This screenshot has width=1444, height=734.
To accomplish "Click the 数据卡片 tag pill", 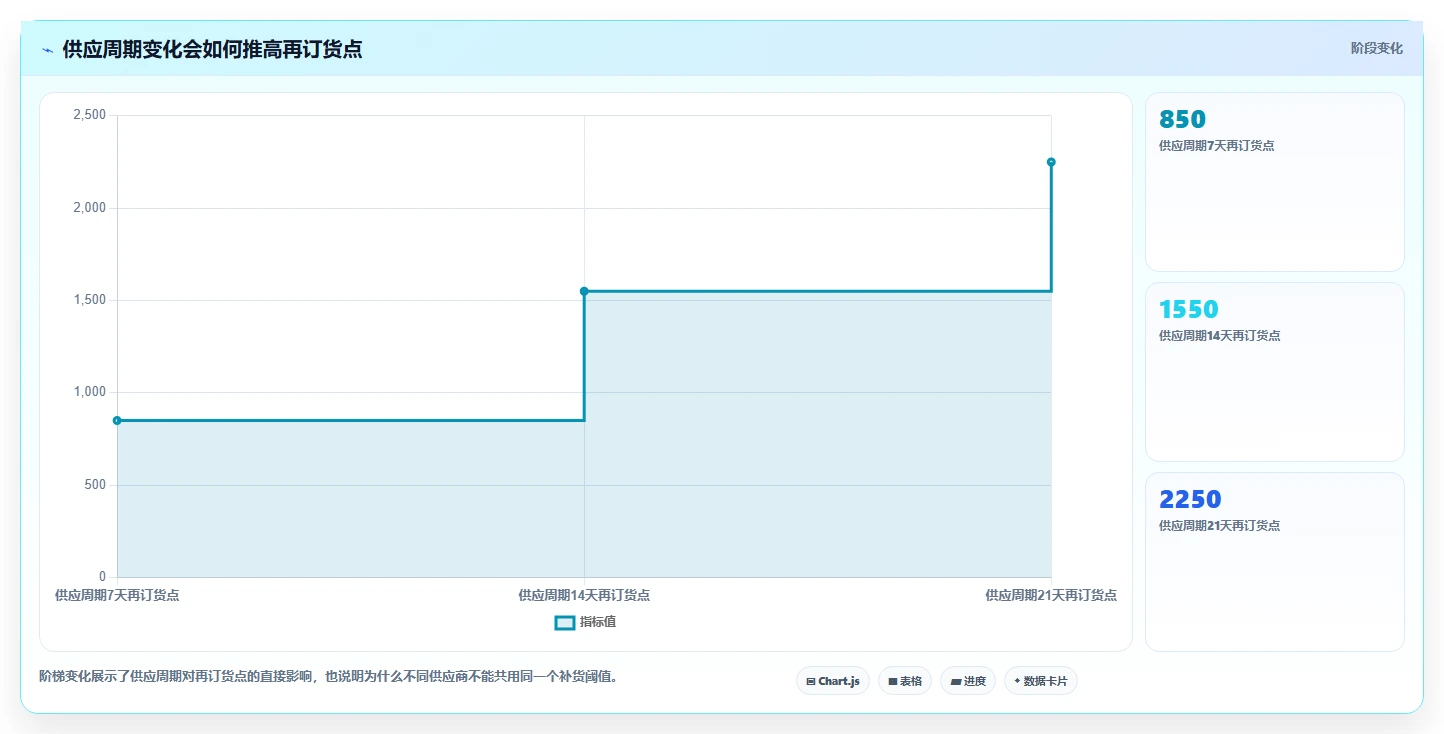I will 1041,681.
